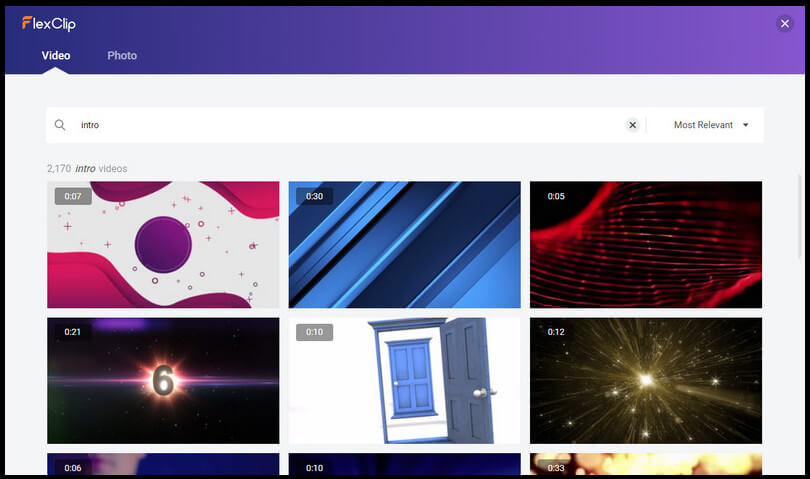The width and height of the screenshot is (810, 479).
Task: Click the 0:30 duration badge
Action: (314, 196)
